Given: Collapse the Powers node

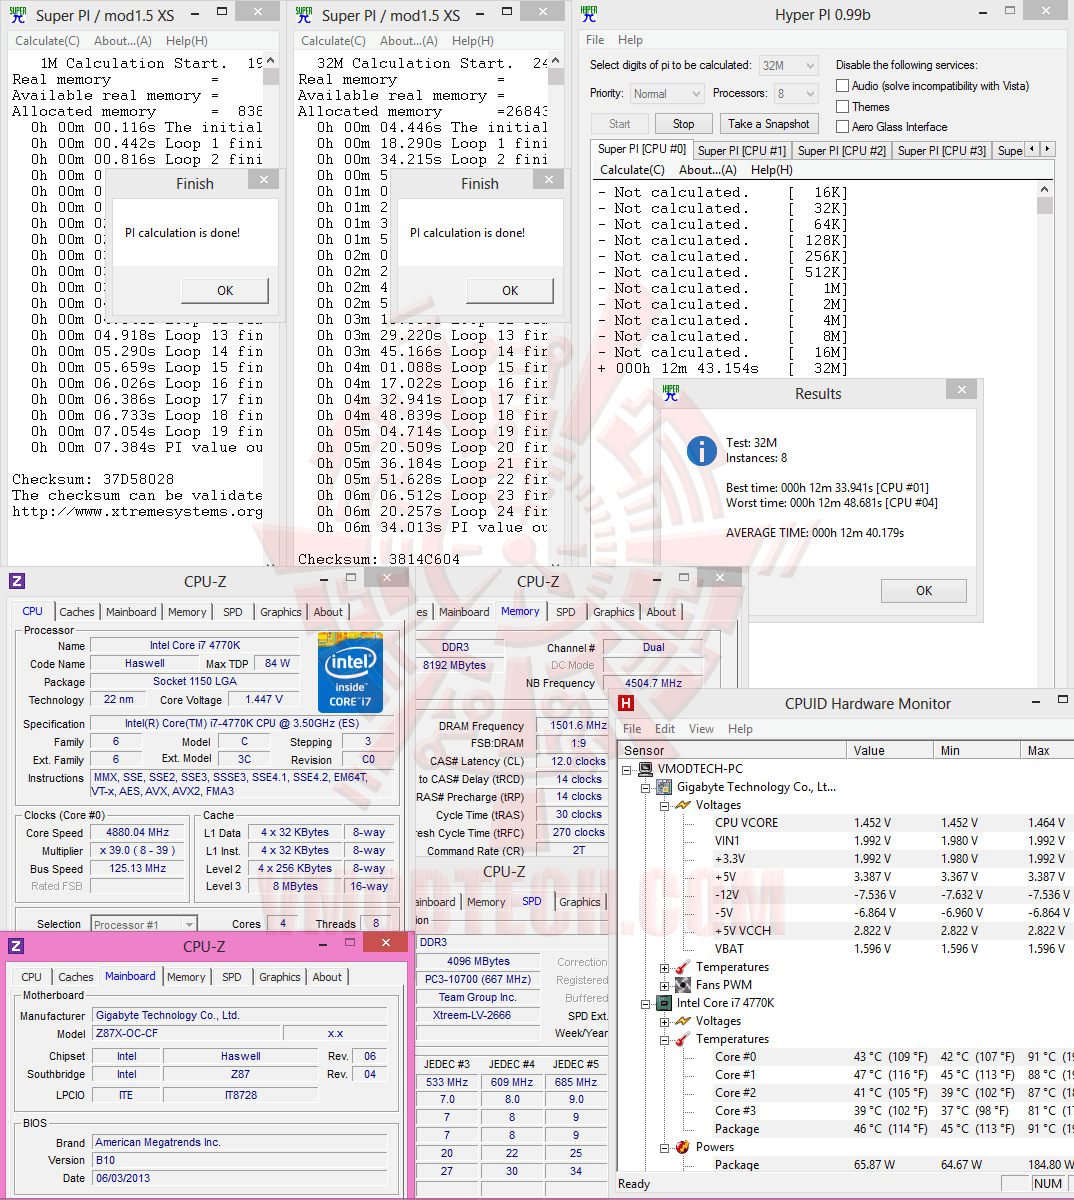Looking at the screenshot, I should (664, 1148).
